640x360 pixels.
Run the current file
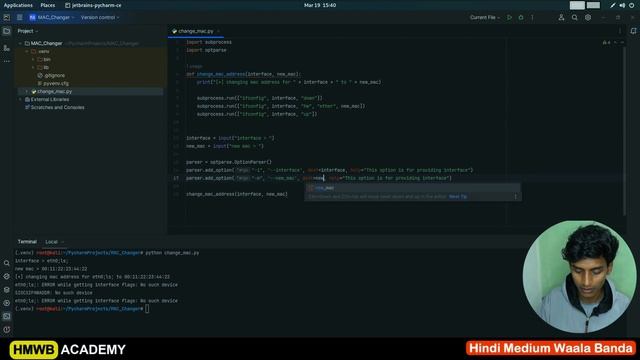coord(509,18)
